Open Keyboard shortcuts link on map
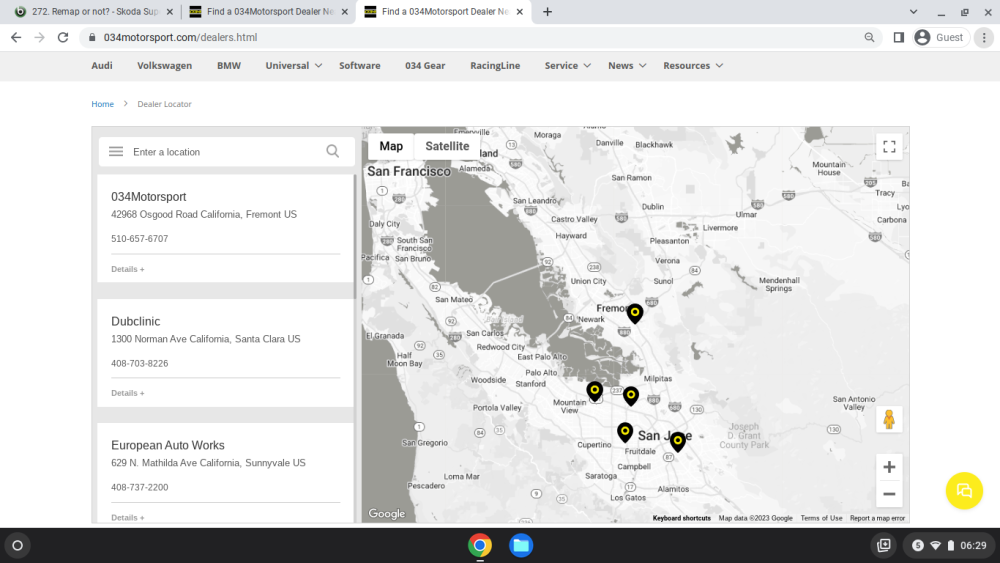This screenshot has width=1000, height=563. tap(681, 518)
